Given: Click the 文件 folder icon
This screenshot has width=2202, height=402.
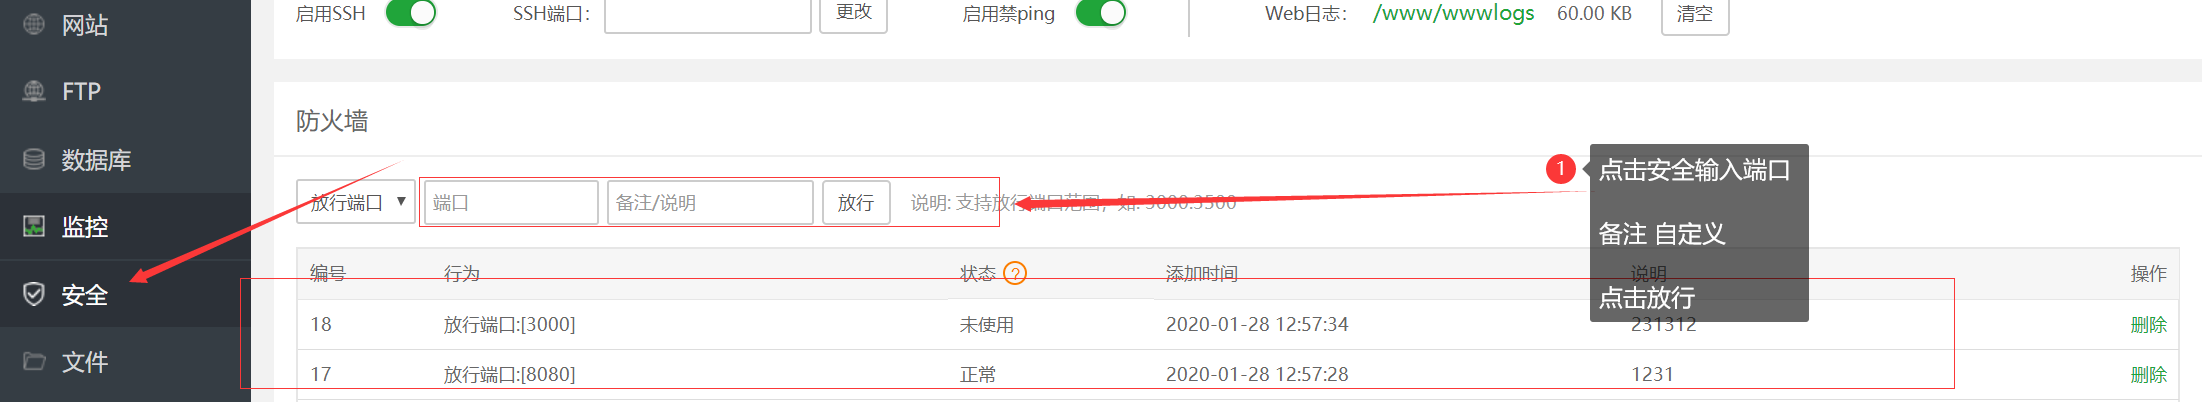Looking at the screenshot, I should pyautogui.click(x=34, y=361).
